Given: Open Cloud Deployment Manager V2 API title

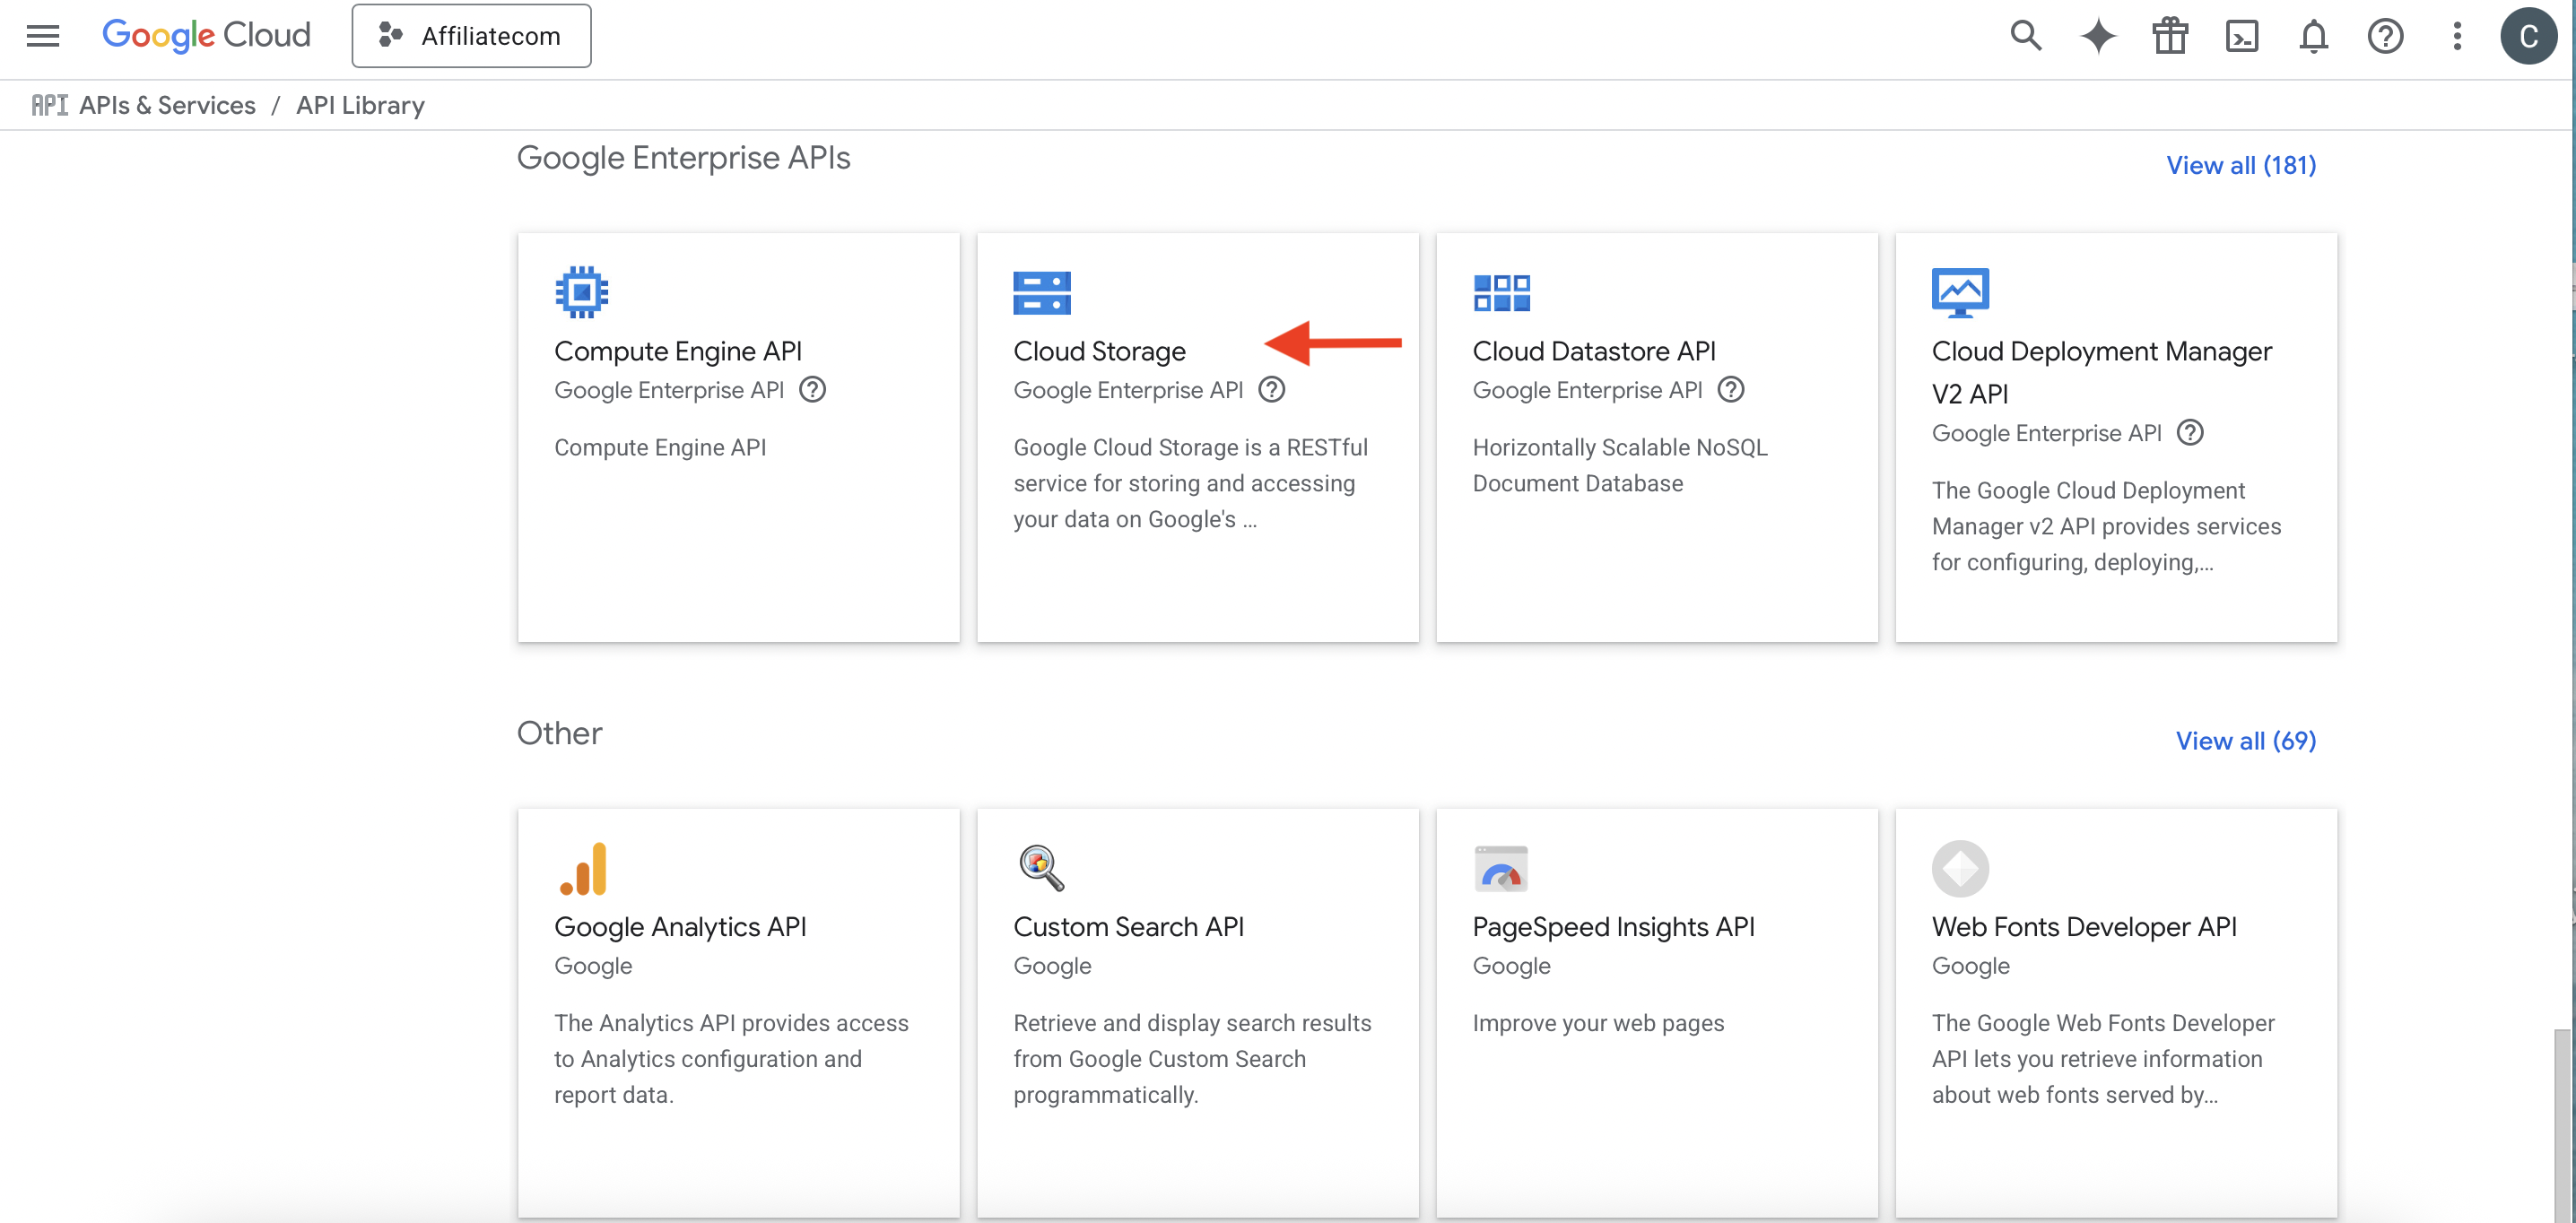Looking at the screenshot, I should [2101, 372].
